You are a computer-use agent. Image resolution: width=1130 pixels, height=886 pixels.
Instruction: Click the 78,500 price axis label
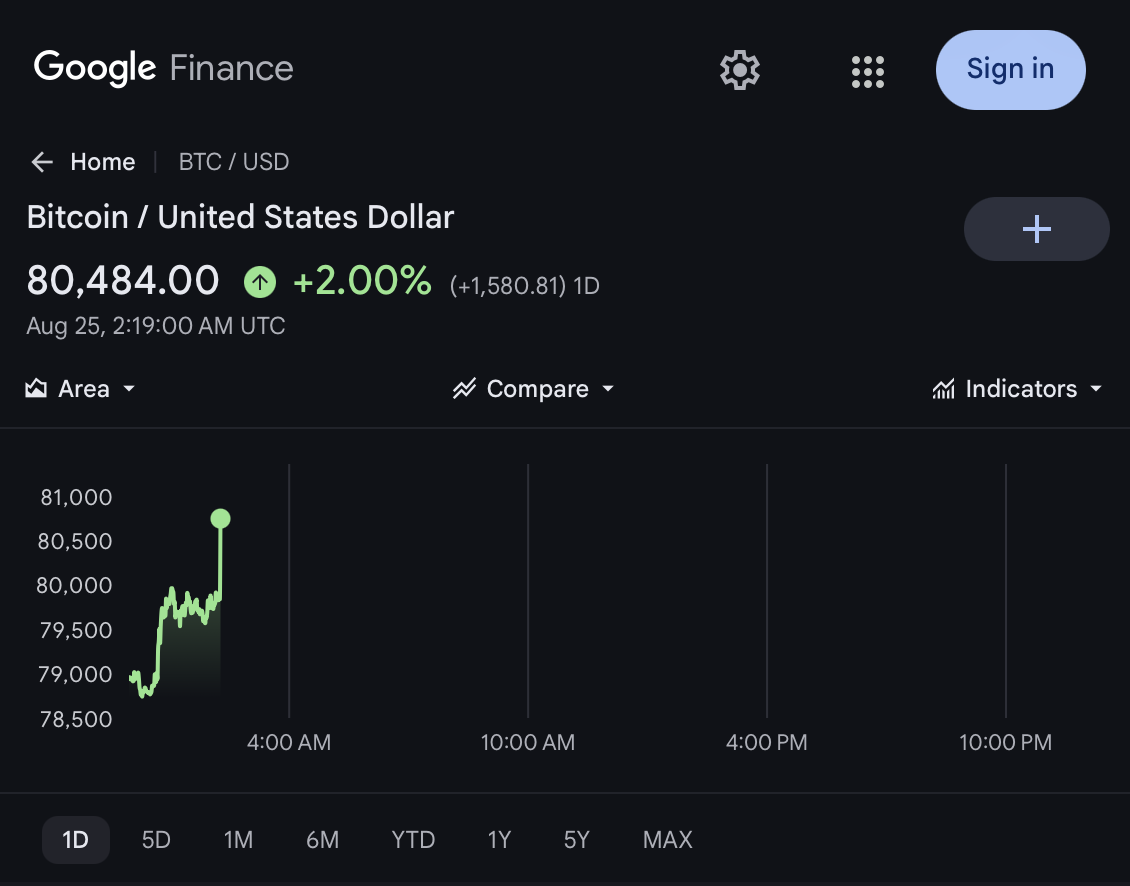[76, 719]
